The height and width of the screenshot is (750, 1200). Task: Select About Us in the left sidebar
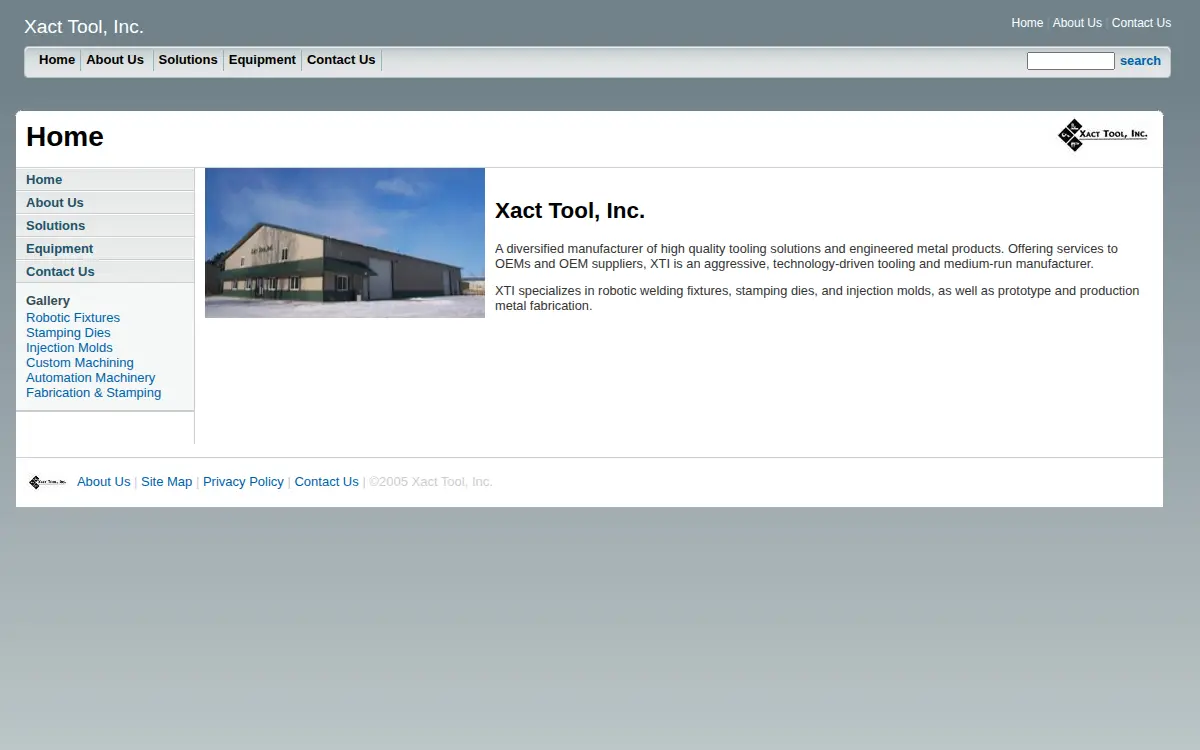pyautogui.click(x=105, y=203)
